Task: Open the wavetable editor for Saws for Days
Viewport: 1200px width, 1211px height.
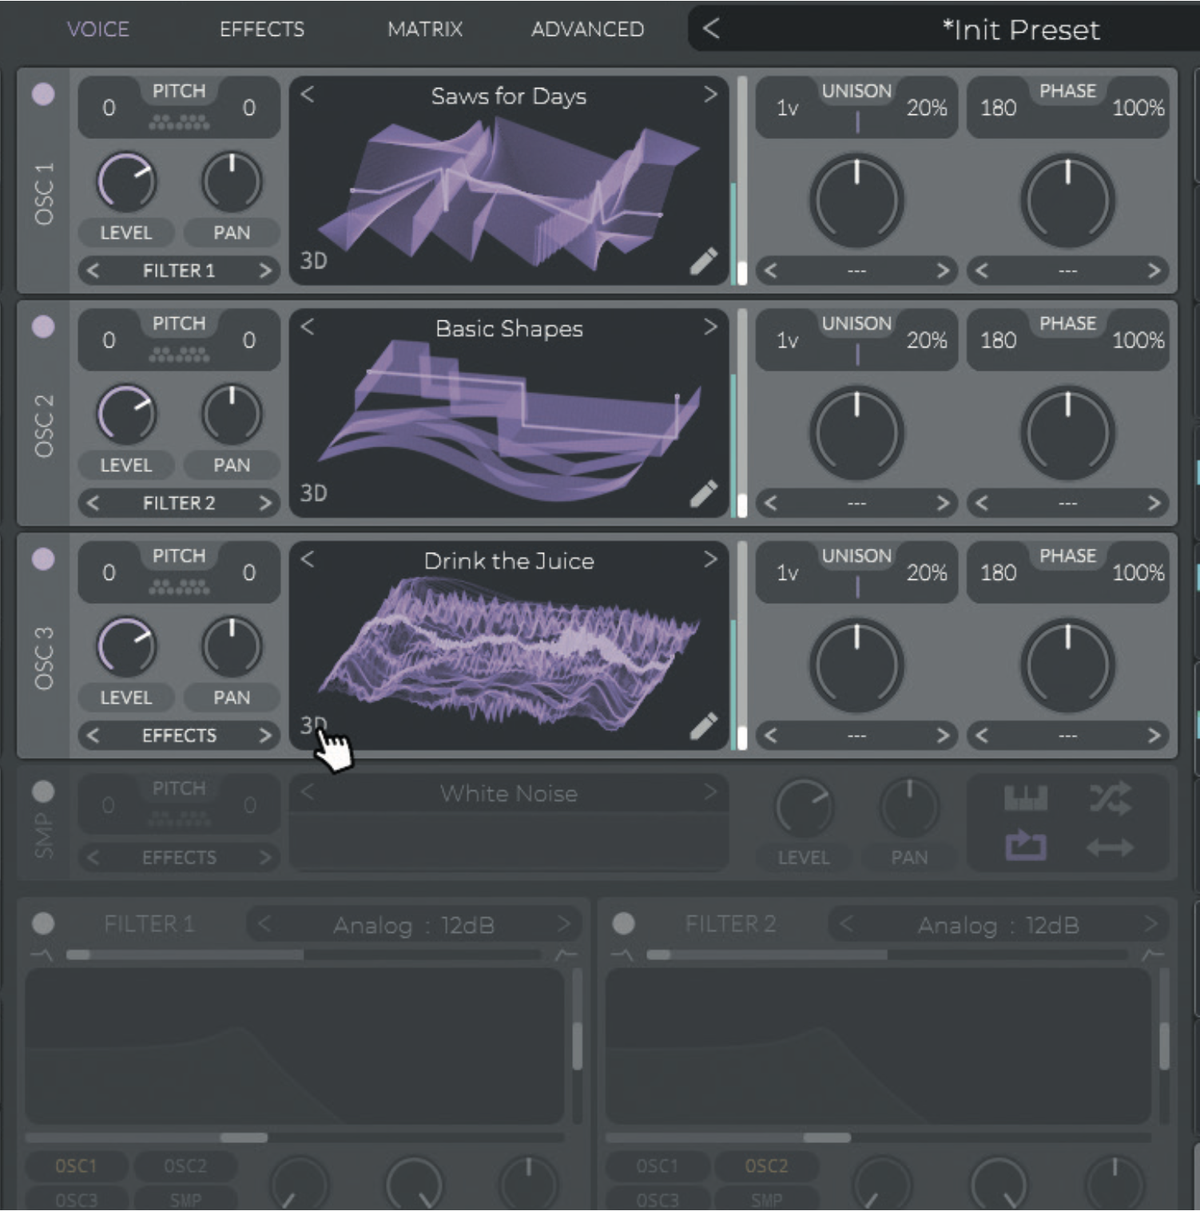Action: [705, 259]
